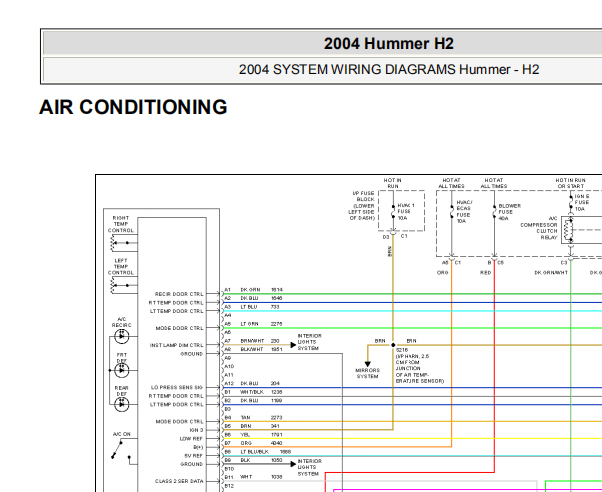This screenshot has height=492, width=602.
Task: Click pin A1 'DK GRN' wire label
Action: [250, 290]
